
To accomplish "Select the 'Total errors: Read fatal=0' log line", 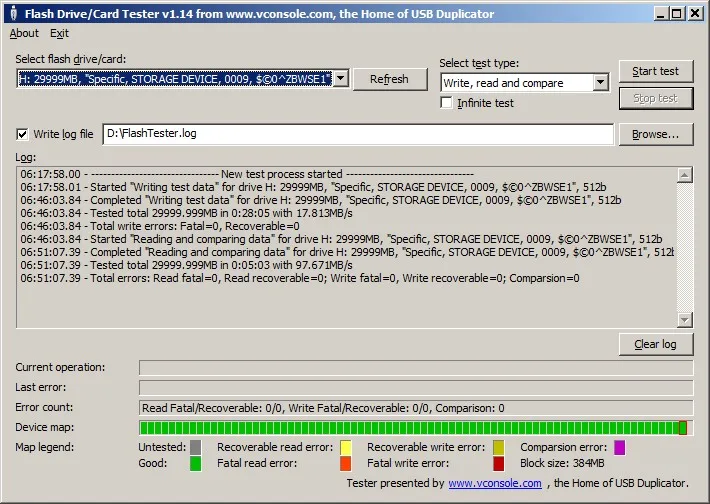I will 300,278.
